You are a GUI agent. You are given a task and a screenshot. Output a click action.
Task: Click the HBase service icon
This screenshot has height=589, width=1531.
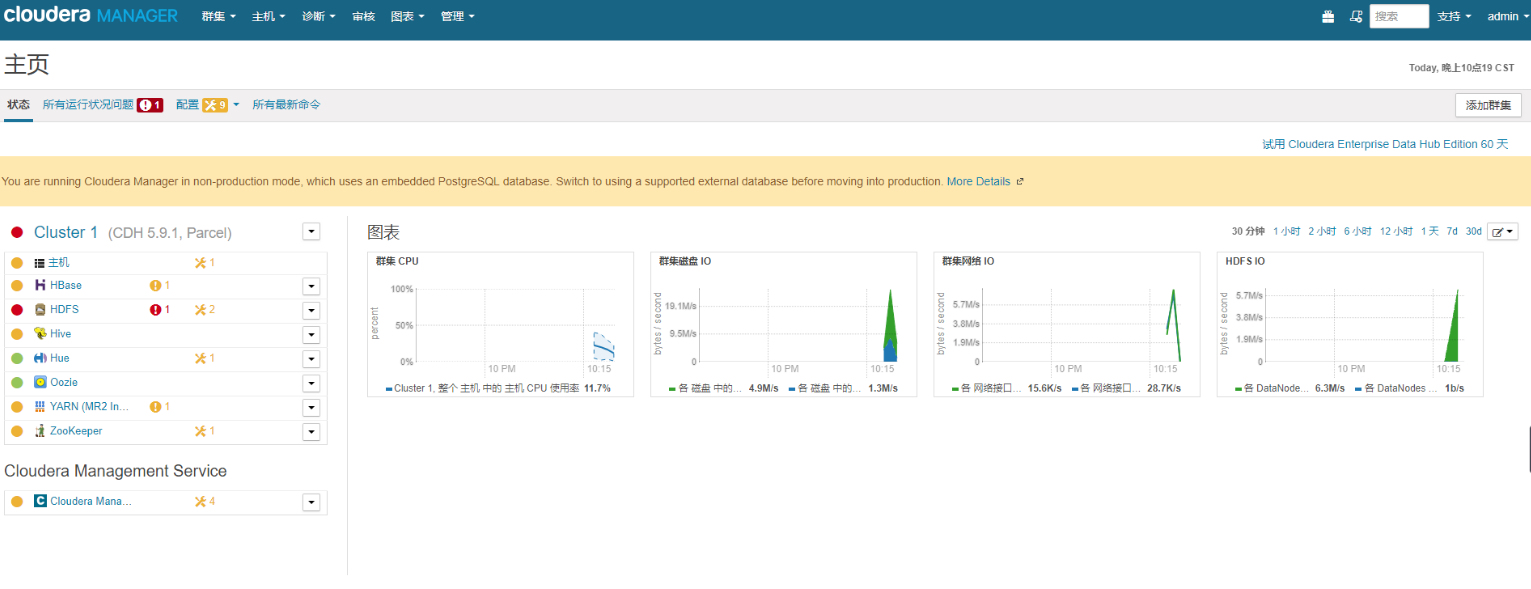coord(40,285)
